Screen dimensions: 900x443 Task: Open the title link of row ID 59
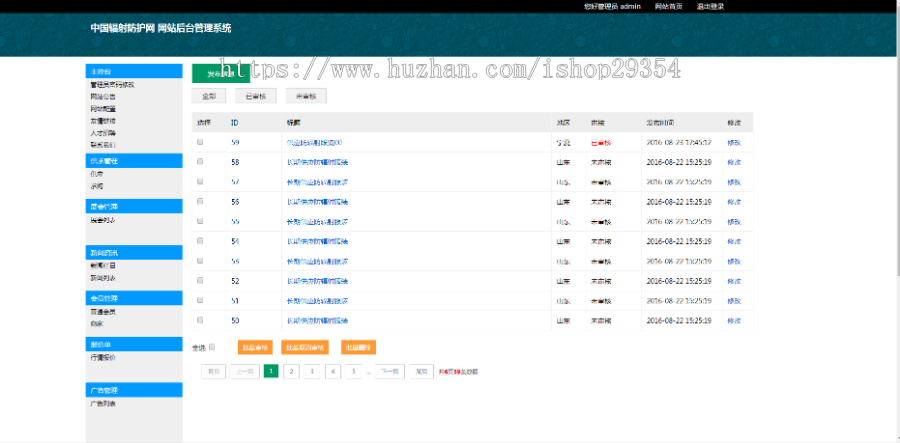point(315,142)
